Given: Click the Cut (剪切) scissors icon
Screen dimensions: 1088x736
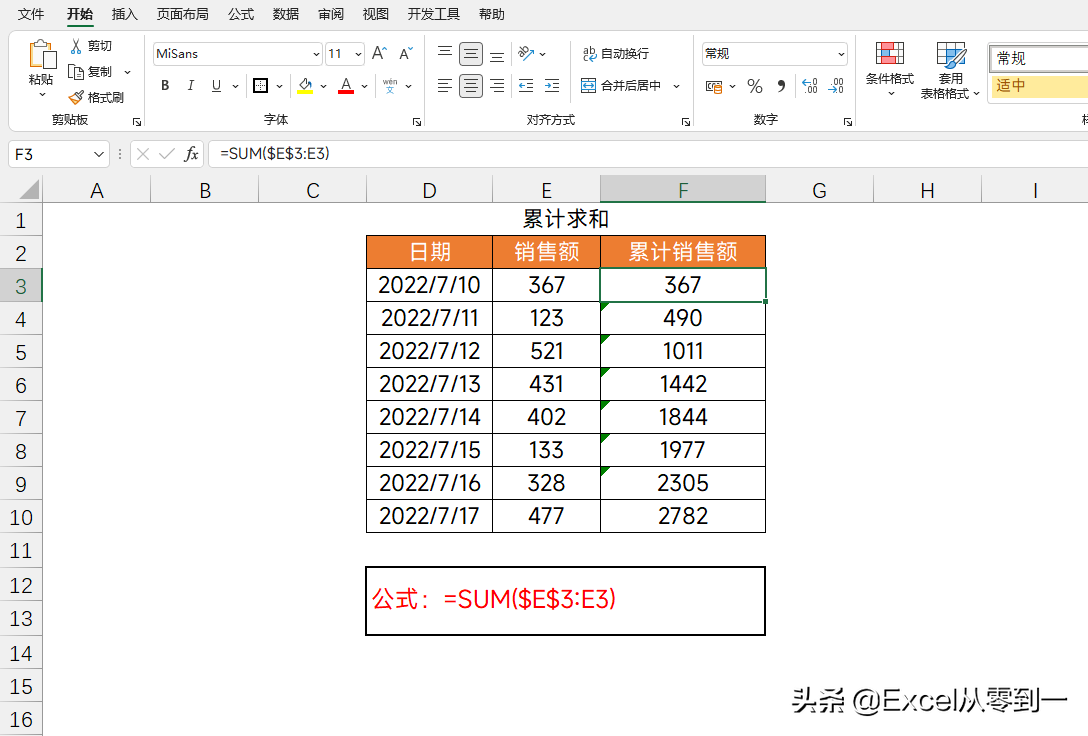Looking at the screenshot, I should [76, 46].
